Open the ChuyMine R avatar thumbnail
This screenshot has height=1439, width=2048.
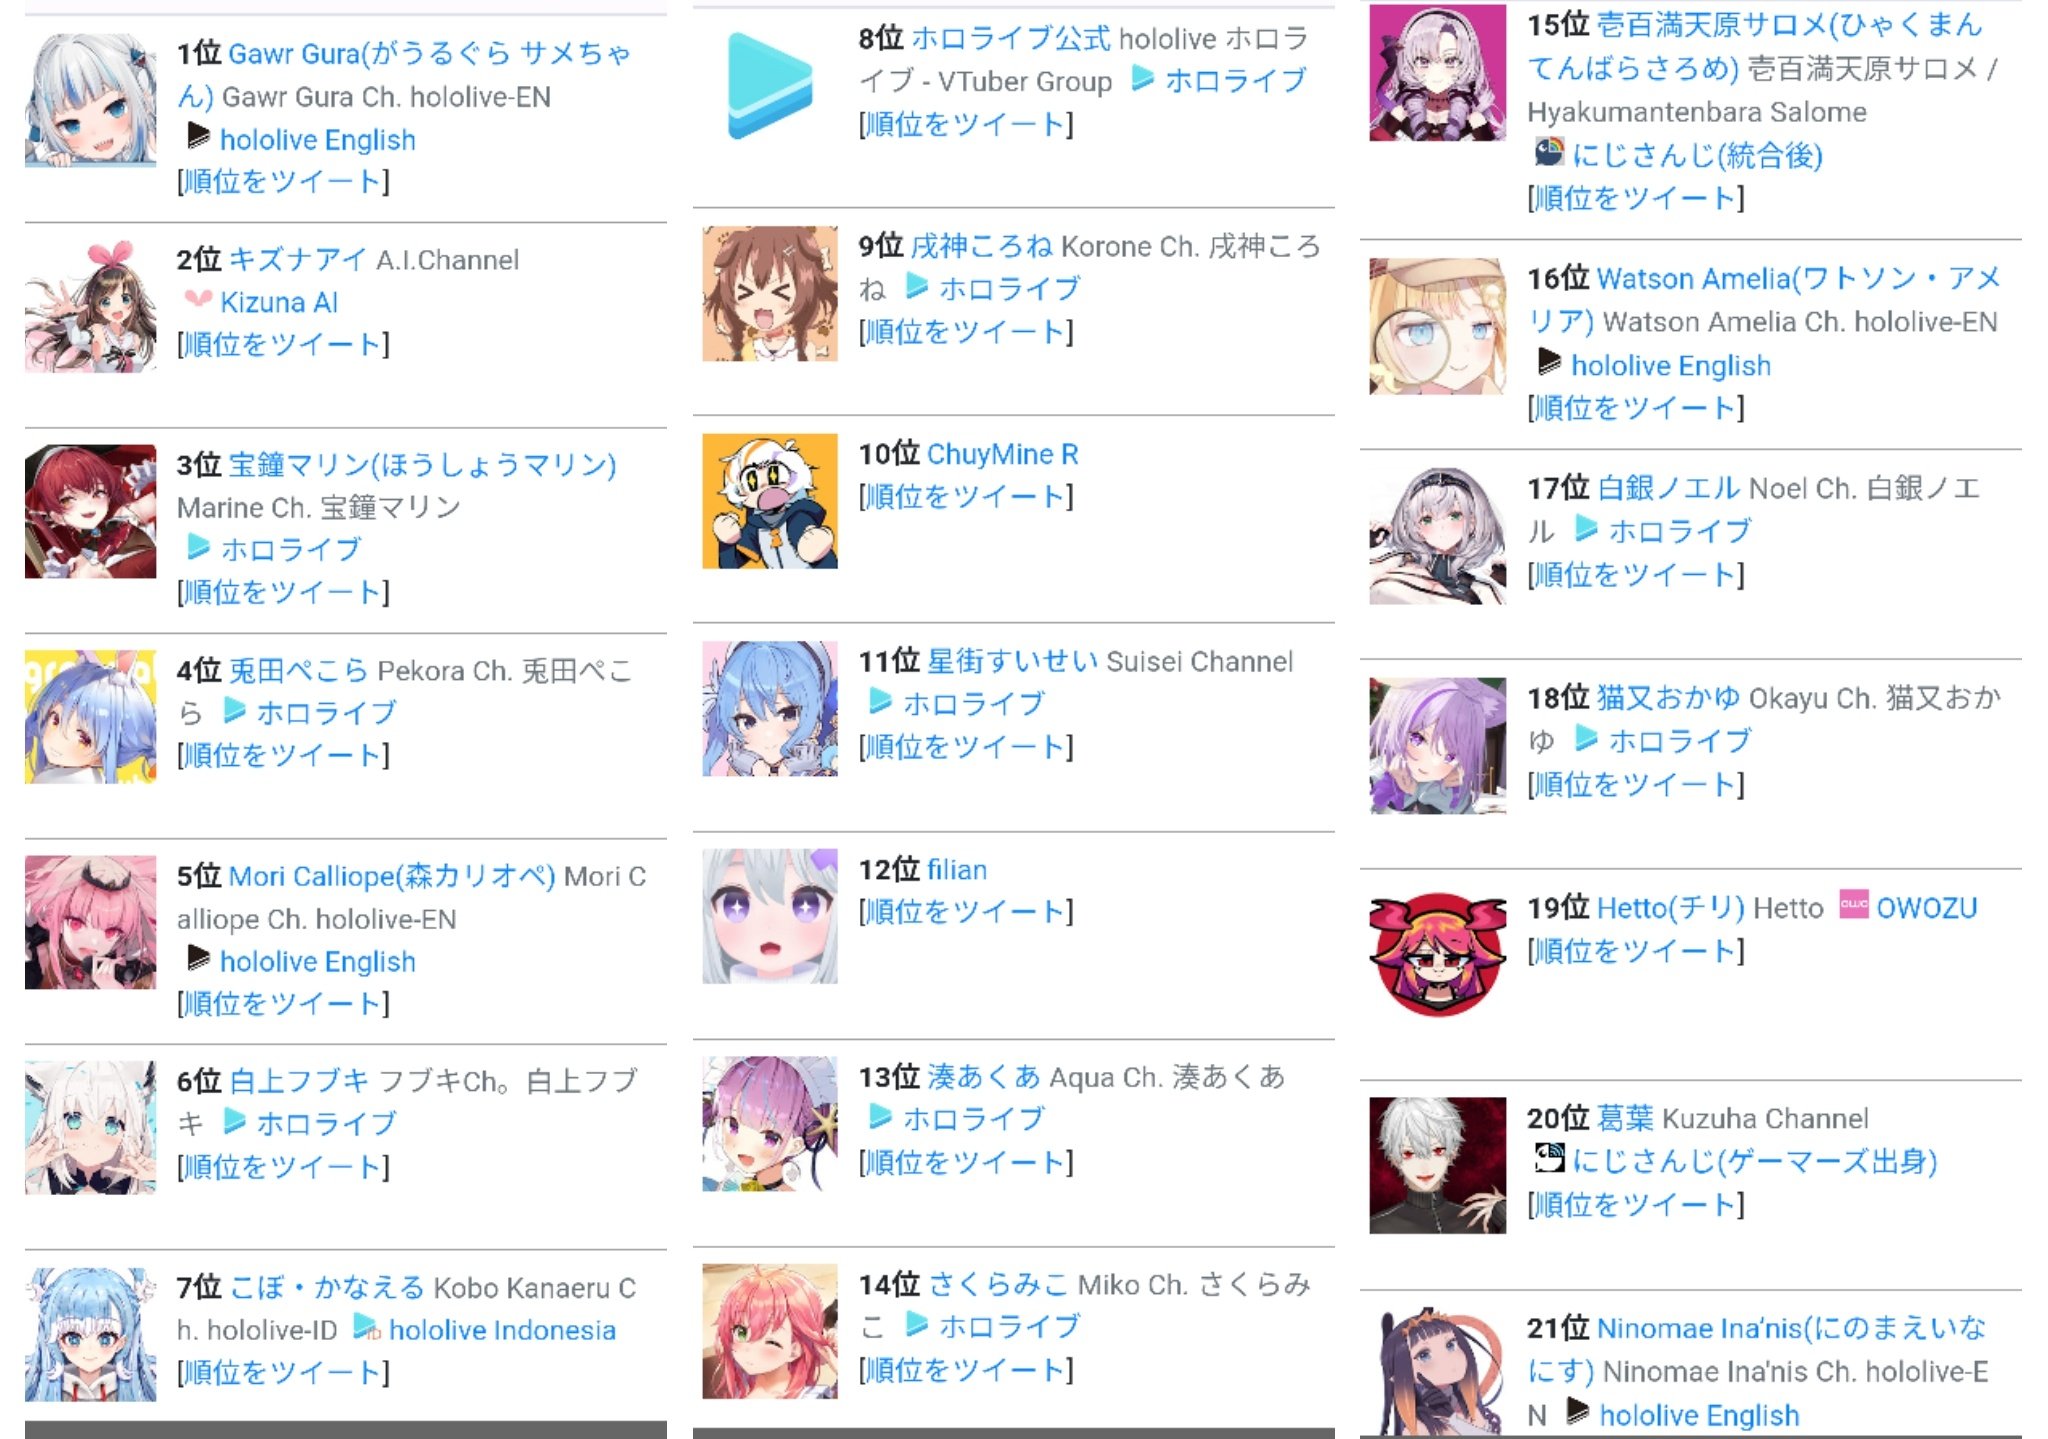click(769, 500)
